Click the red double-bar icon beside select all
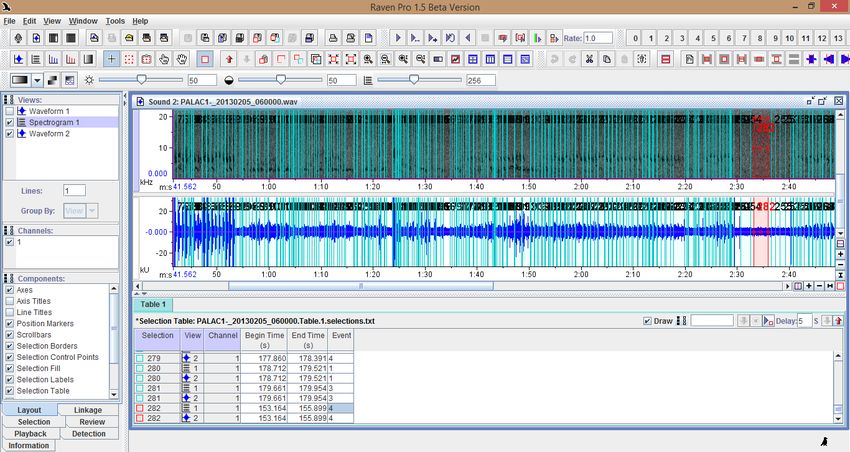 coord(666,59)
